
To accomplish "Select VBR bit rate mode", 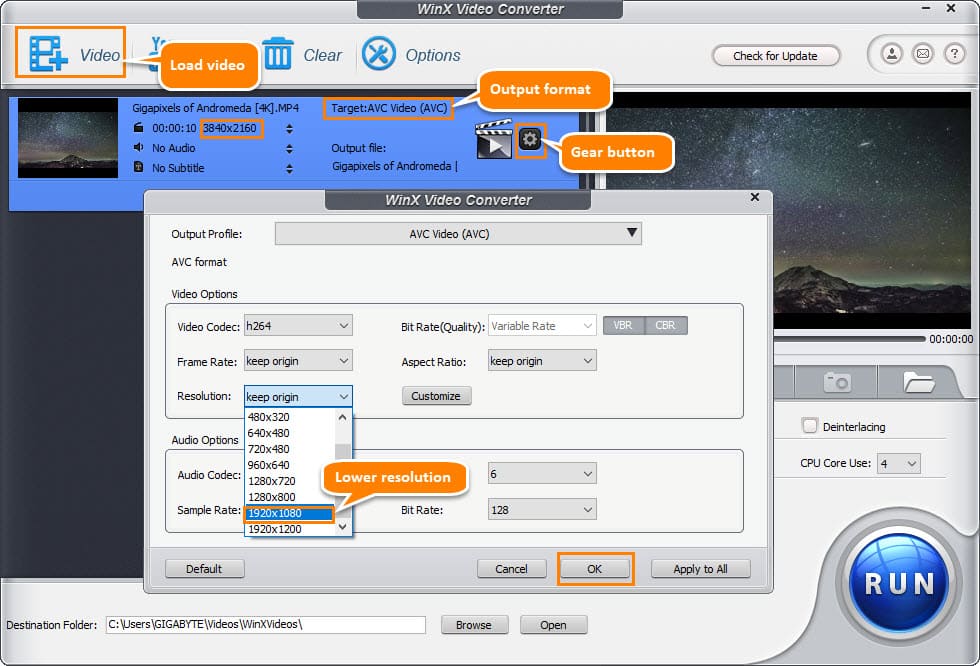I will (x=622, y=326).
